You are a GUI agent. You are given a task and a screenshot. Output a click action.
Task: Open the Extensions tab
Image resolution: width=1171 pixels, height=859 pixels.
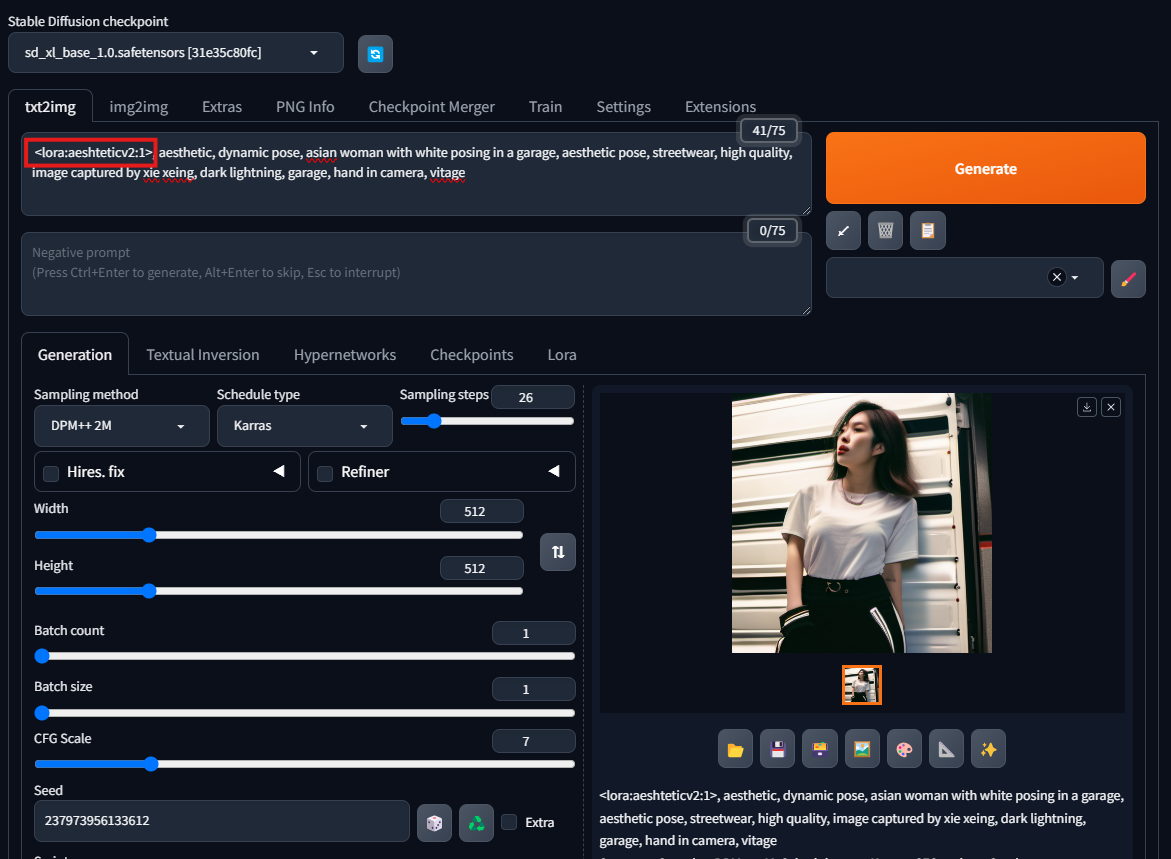(721, 107)
